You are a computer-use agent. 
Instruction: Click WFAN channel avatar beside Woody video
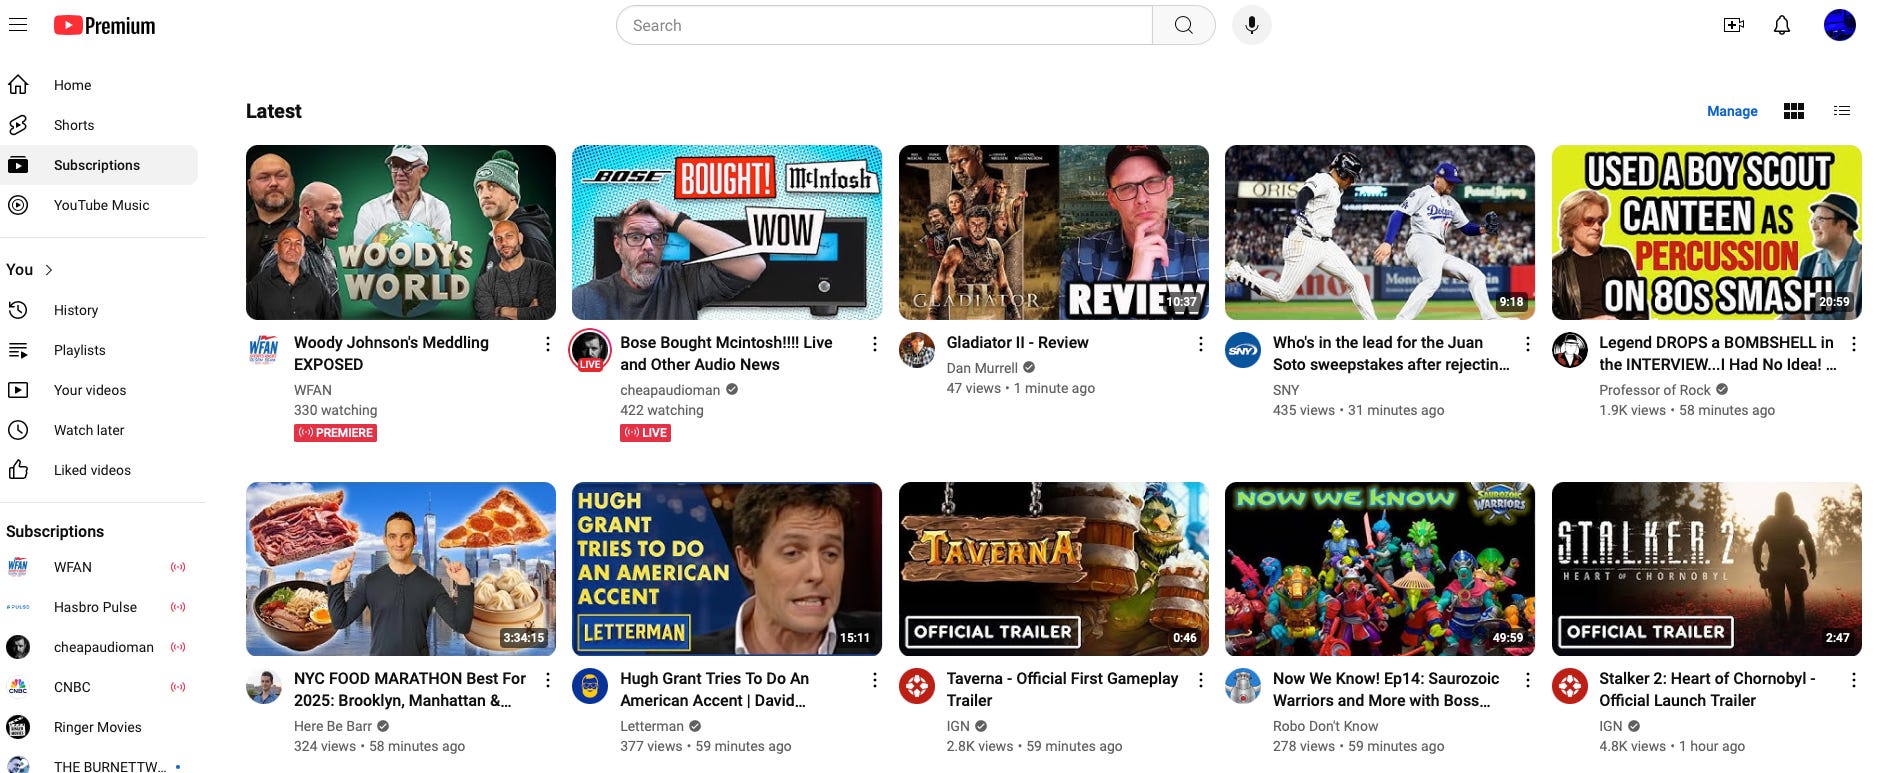[x=264, y=350]
